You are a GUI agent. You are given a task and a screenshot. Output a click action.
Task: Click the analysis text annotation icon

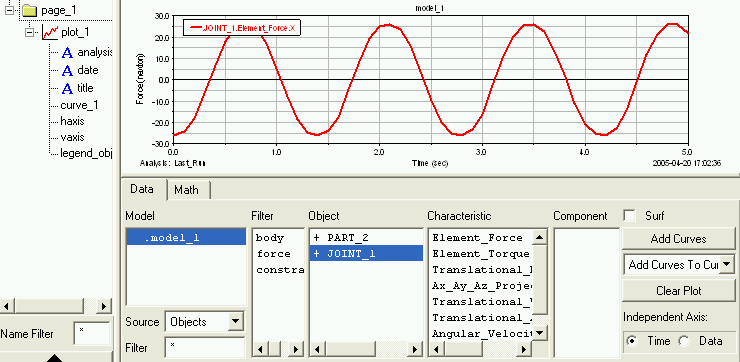click(x=67, y=52)
